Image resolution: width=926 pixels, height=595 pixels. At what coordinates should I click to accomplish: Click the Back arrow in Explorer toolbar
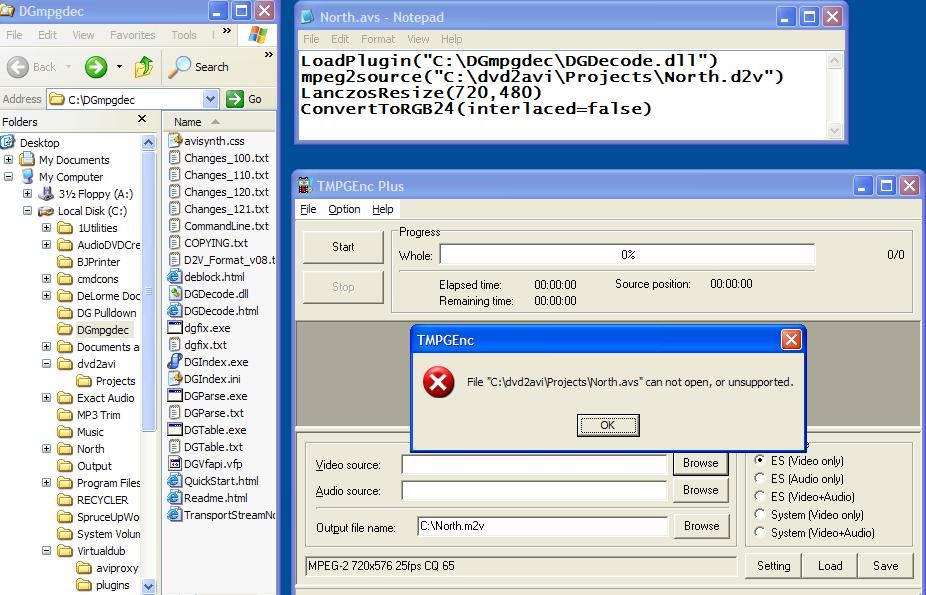(x=18, y=67)
